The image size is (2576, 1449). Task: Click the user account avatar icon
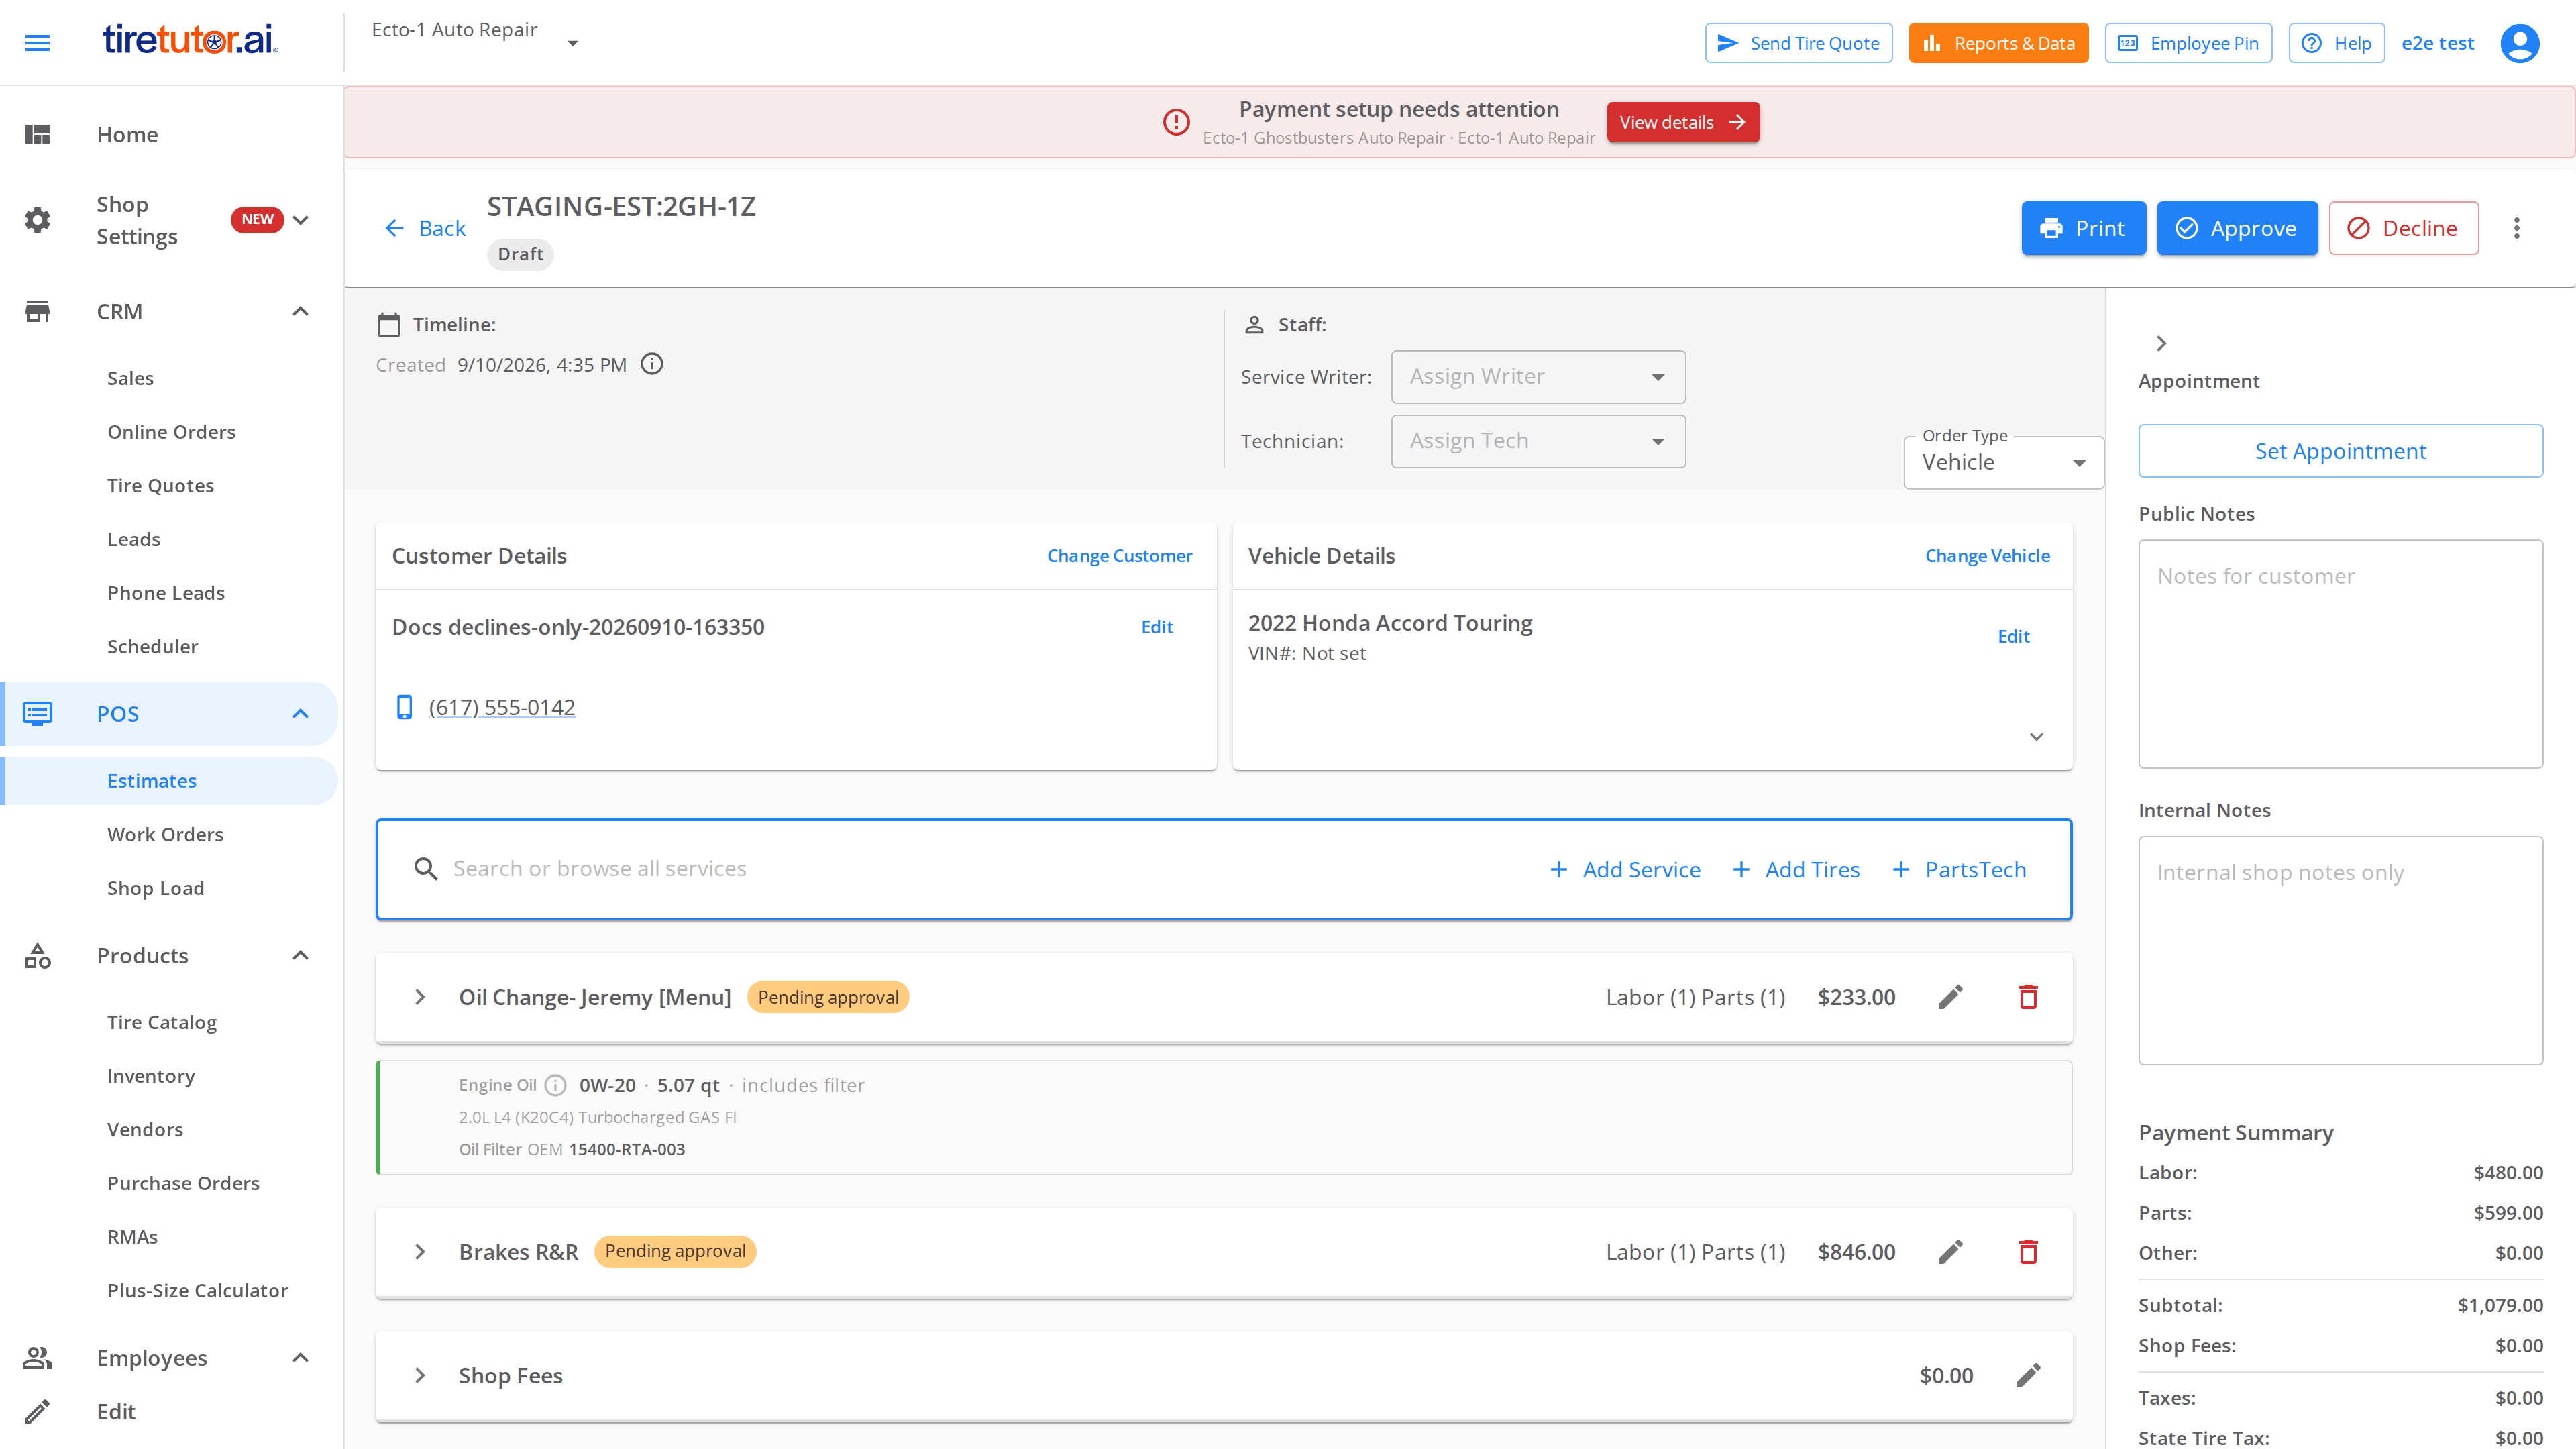pyautogui.click(x=2519, y=43)
